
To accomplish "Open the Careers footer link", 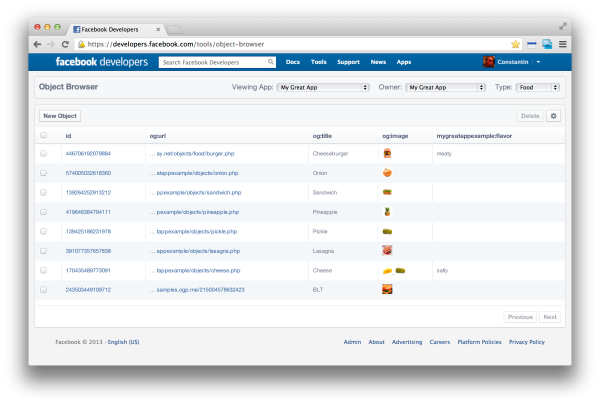I will pos(440,342).
